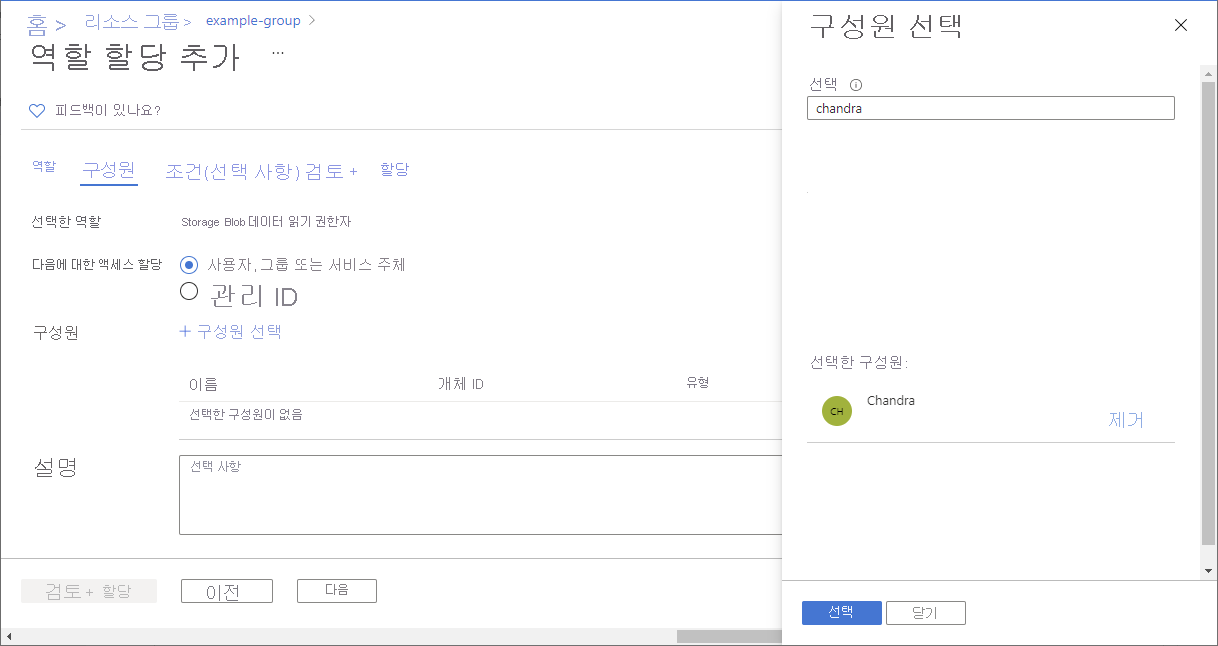Click 구성원 선택 to add members
The height and width of the screenshot is (646, 1218).
point(241,331)
